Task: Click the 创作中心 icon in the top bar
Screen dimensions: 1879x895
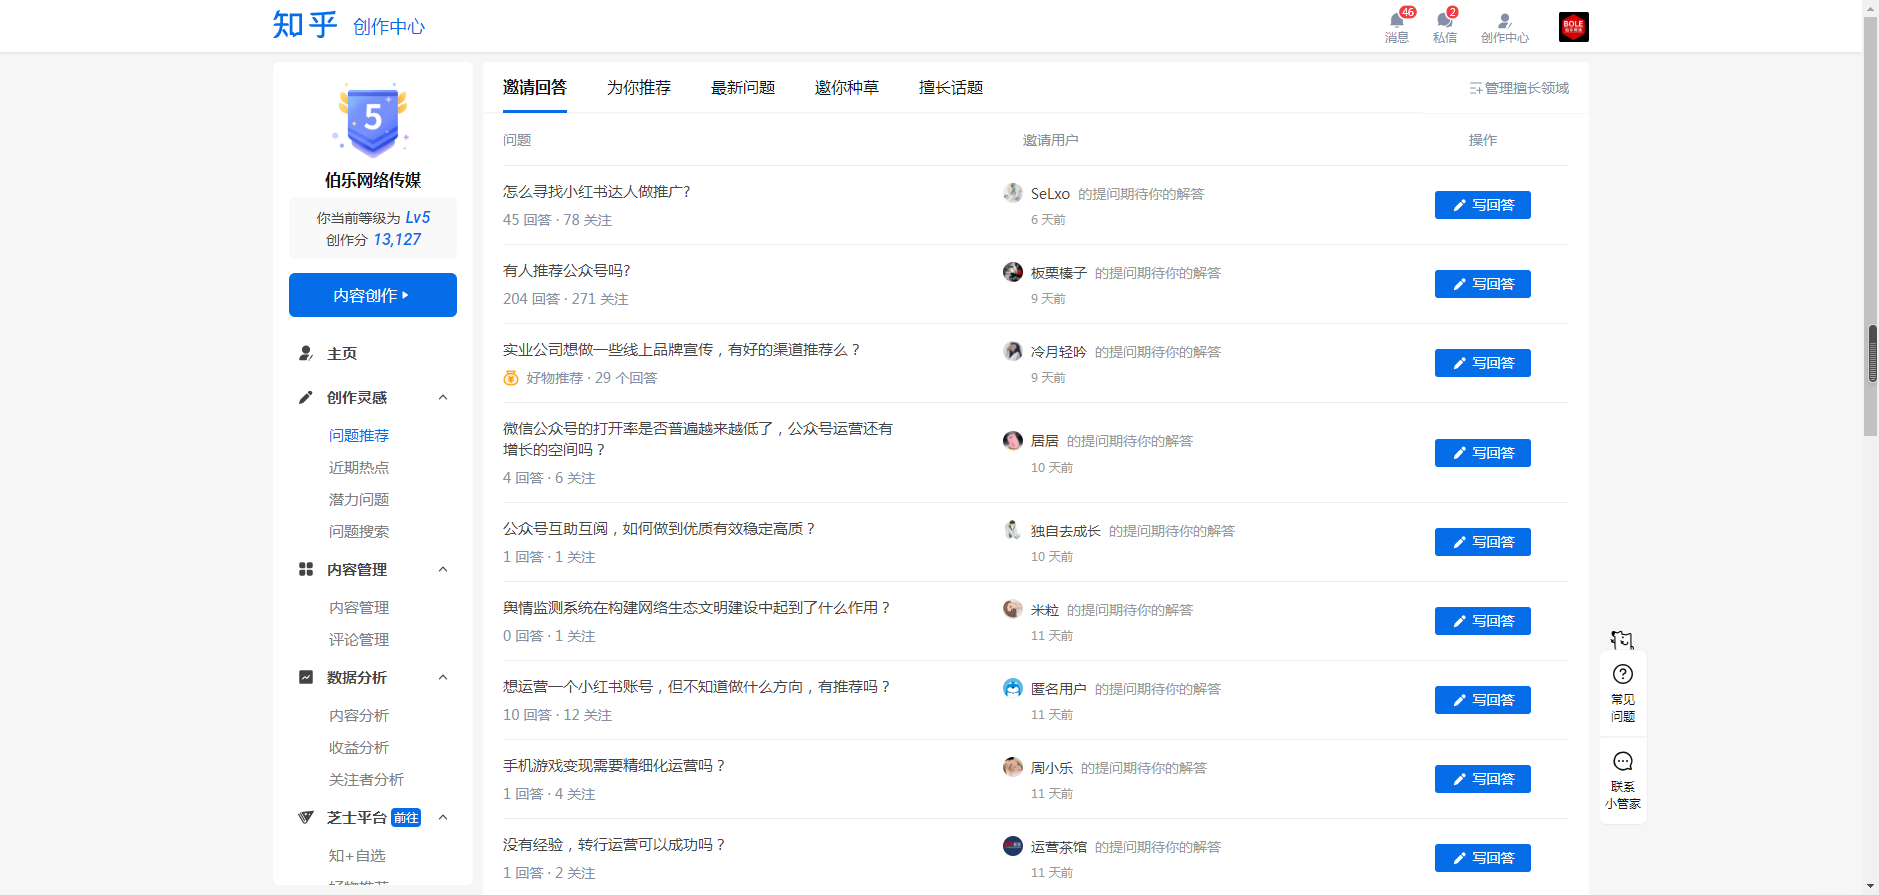Action: coord(1504,21)
